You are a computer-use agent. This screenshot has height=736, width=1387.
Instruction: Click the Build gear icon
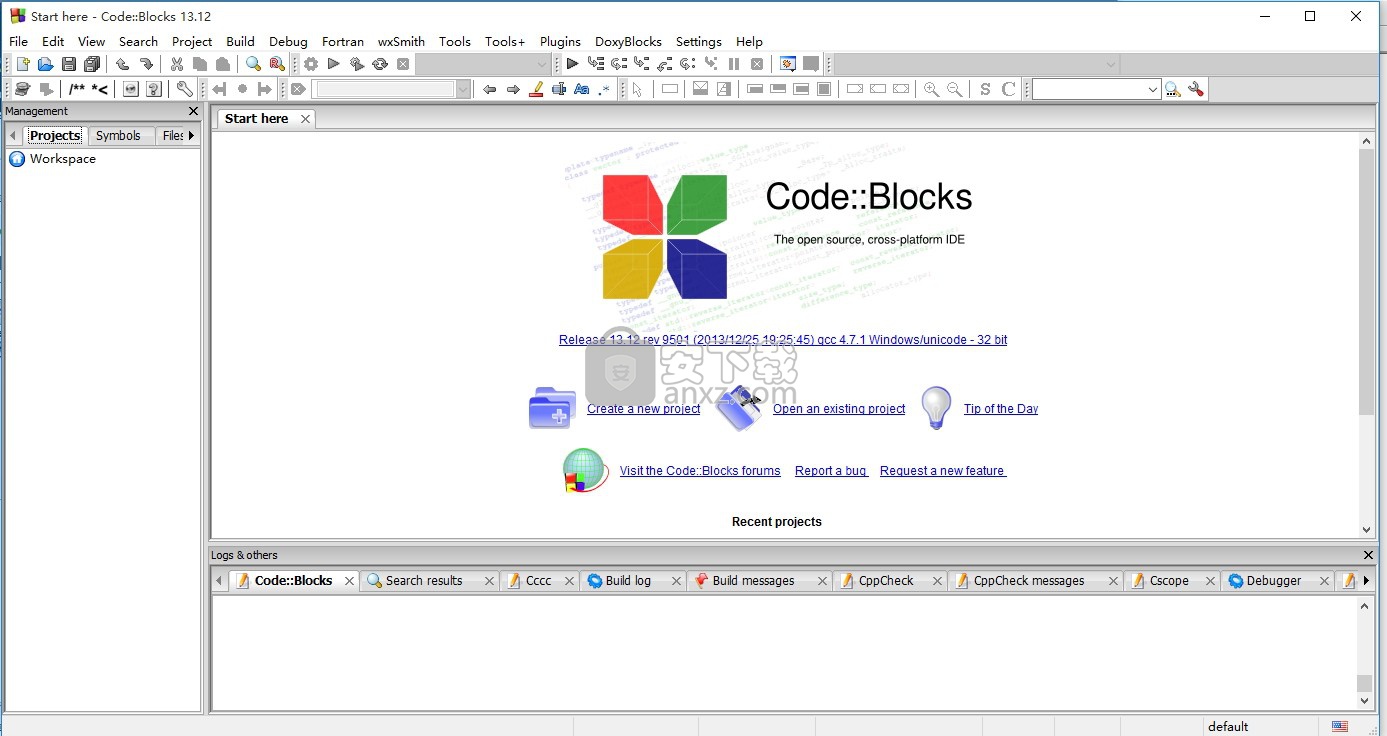pyautogui.click(x=311, y=64)
